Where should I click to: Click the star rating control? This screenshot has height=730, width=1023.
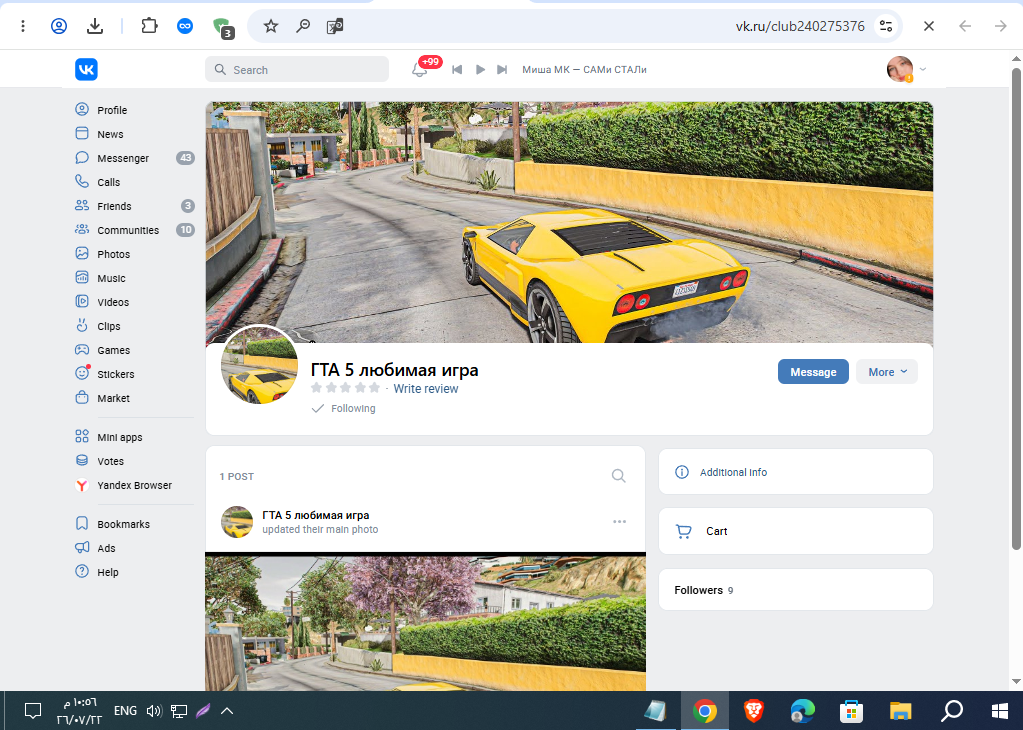345,388
